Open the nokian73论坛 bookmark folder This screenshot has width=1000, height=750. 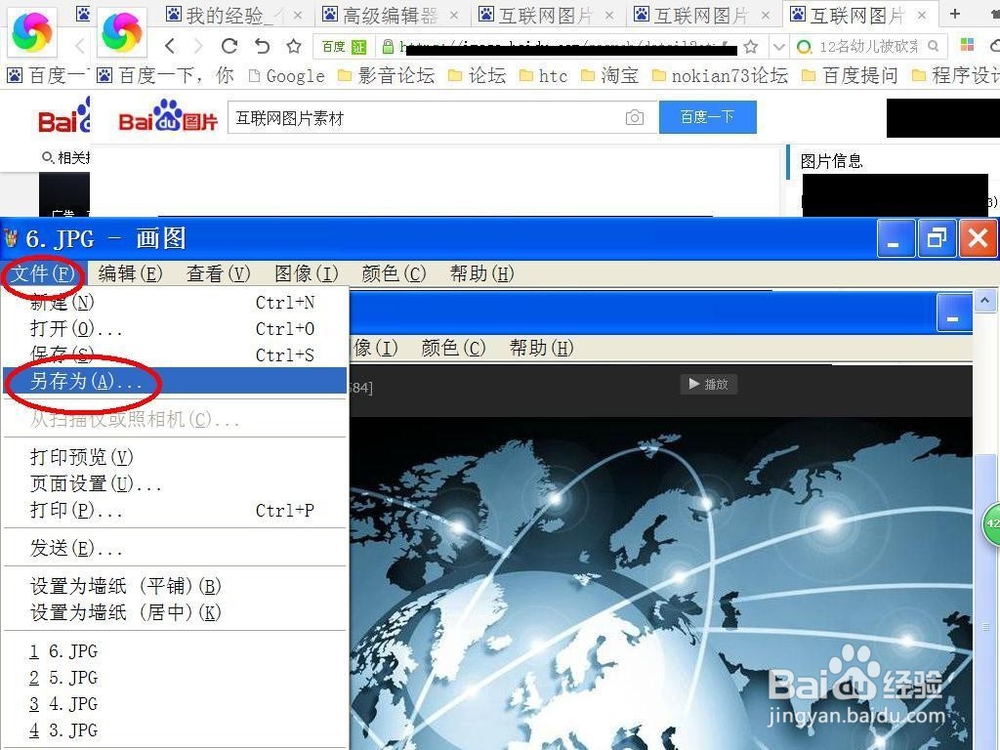click(x=720, y=76)
